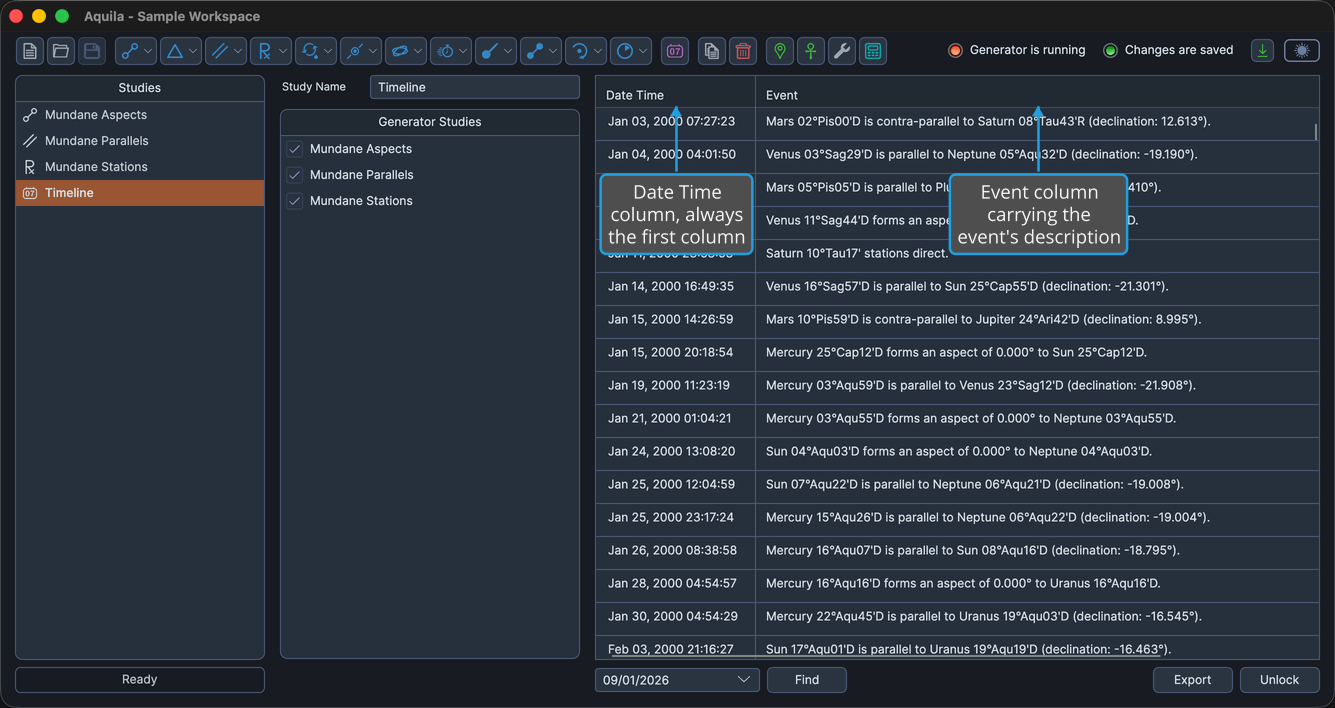Uncheck Mundane Aspects generator study

coord(295,149)
